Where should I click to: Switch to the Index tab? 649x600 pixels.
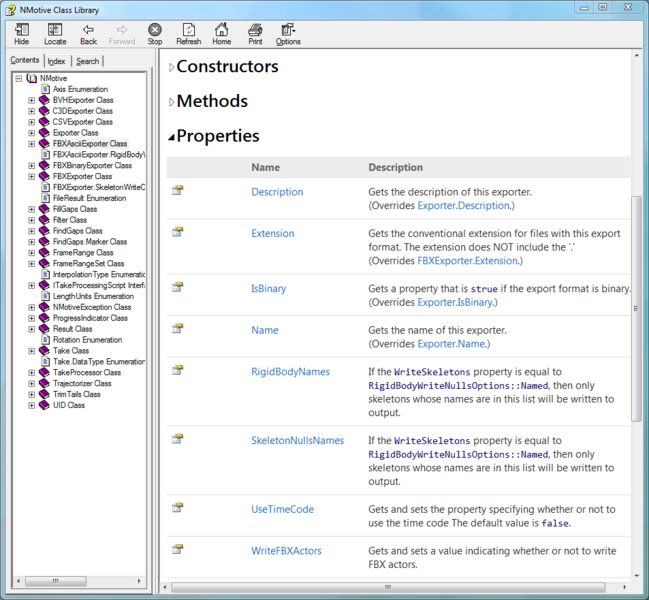[57, 61]
